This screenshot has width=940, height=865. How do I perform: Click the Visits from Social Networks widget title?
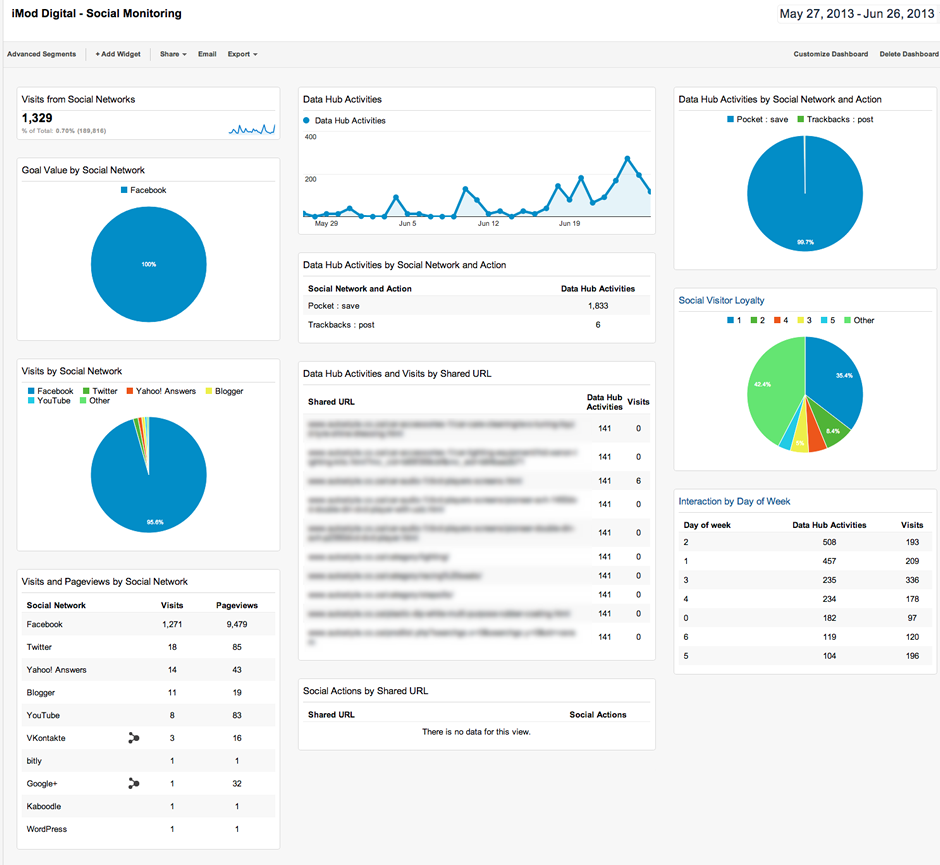(x=79, y=100)
